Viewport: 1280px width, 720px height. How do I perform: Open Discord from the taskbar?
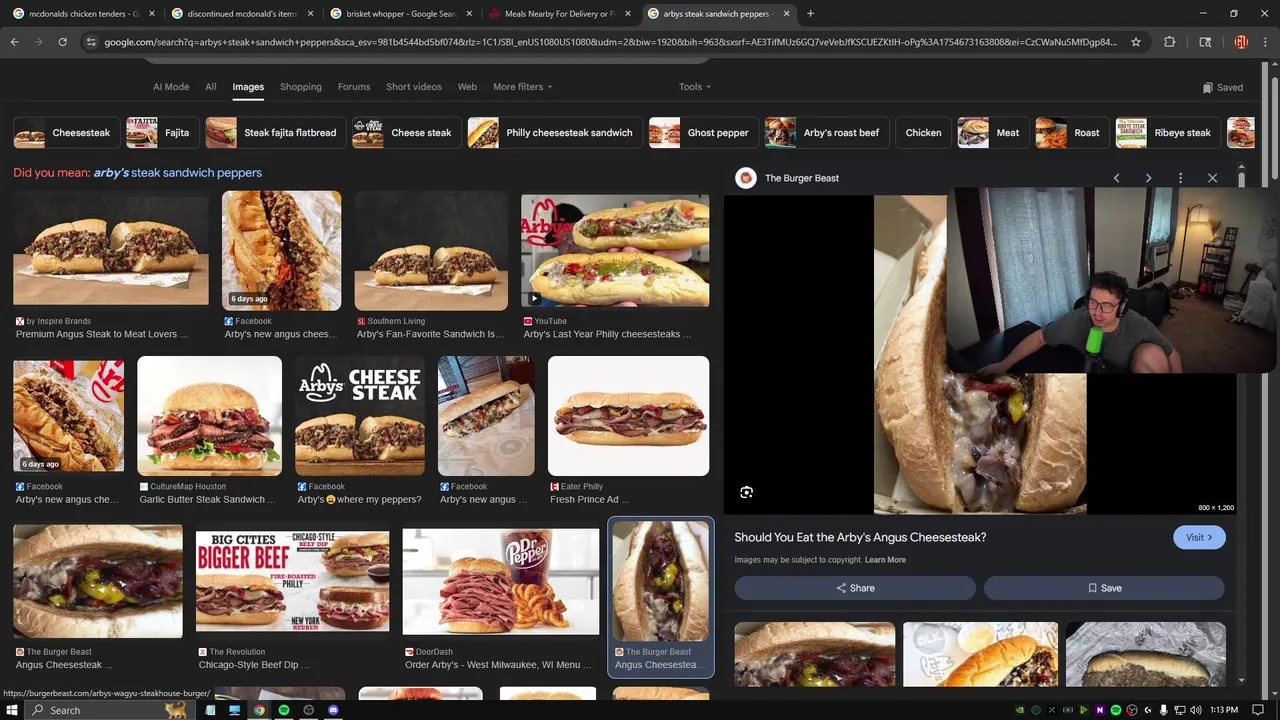[333, 710]
